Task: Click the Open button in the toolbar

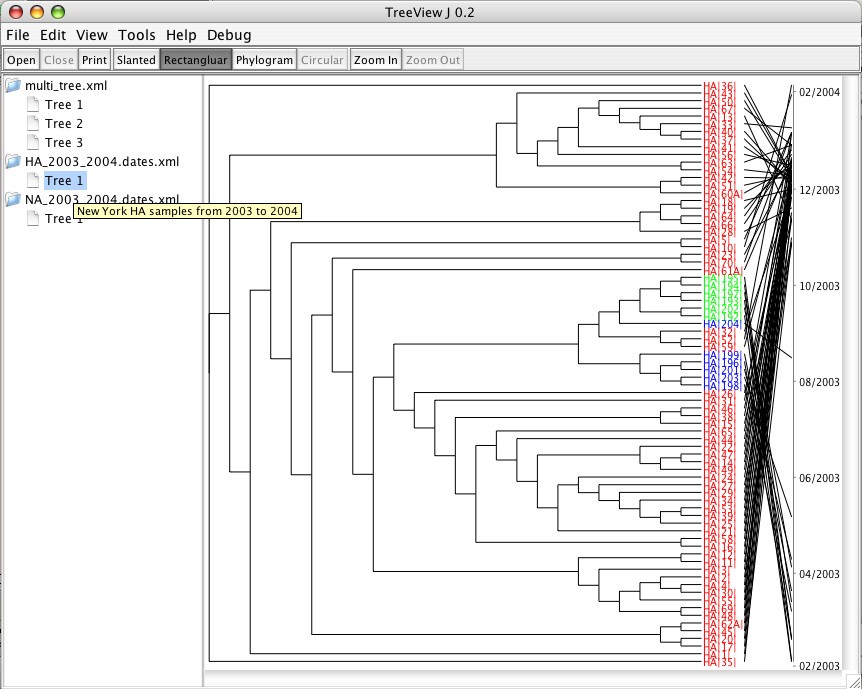Action: [x=22, y=60]
